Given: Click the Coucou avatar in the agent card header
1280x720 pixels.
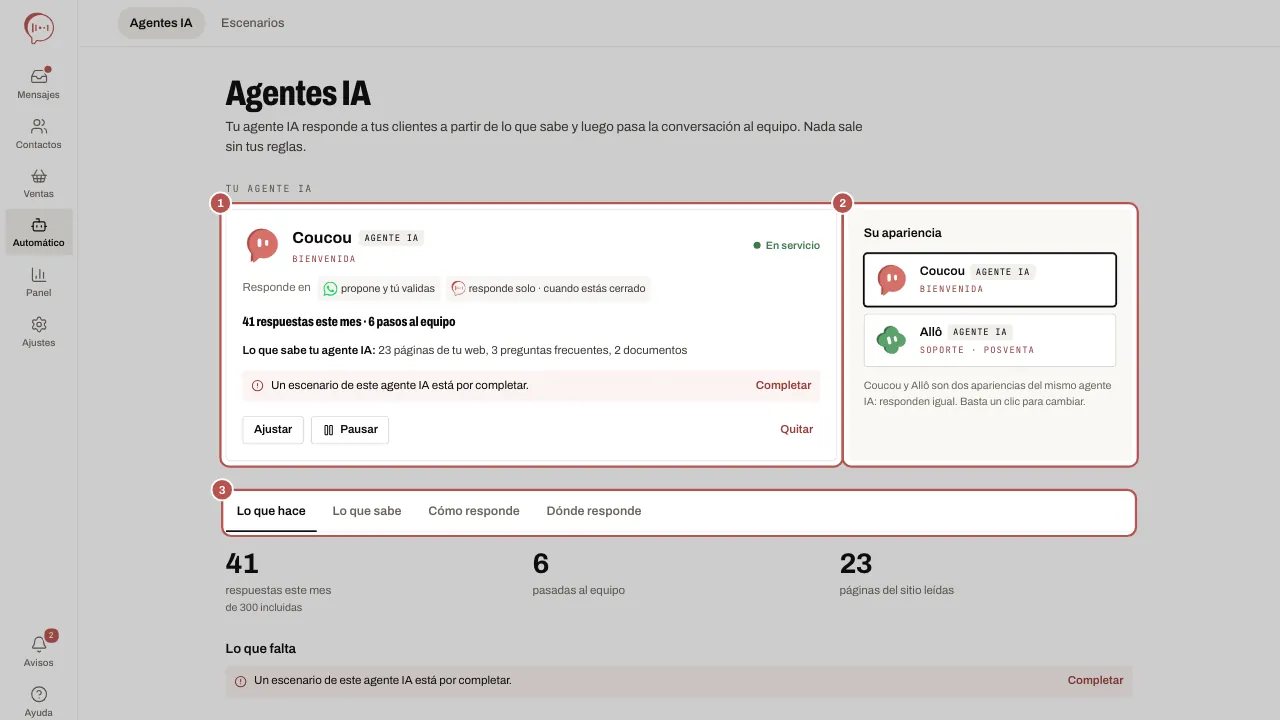Looking at the screenshot, I should pos(262,245).
